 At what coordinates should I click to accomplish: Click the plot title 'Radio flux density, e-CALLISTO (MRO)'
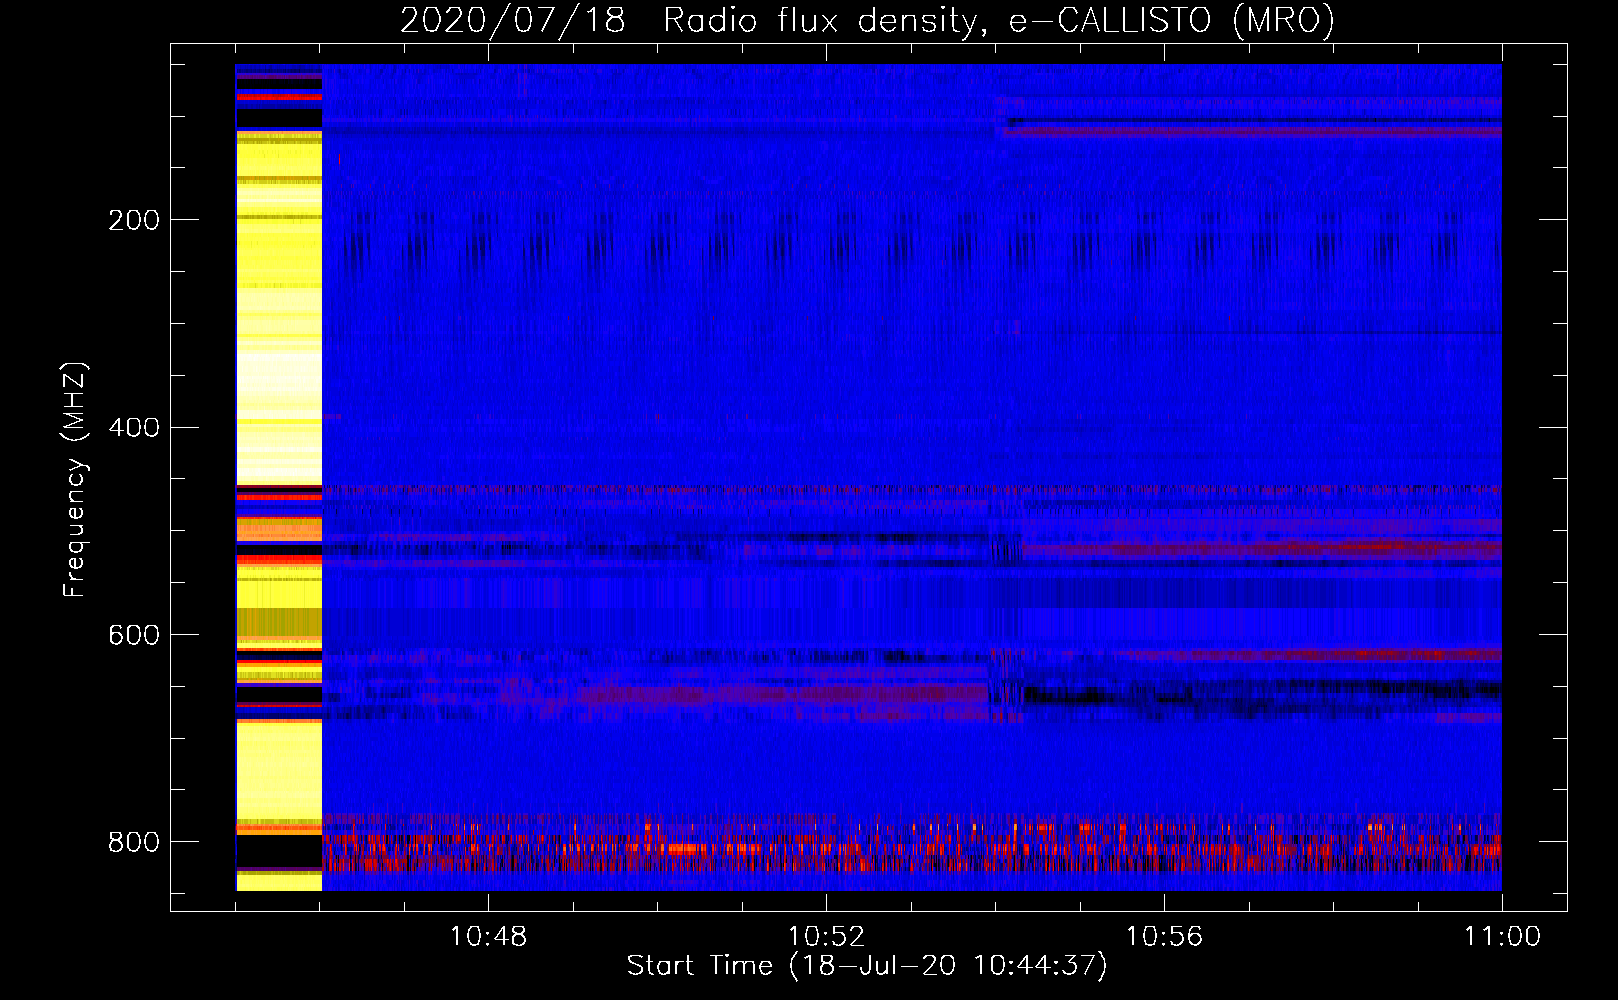point(999,20)
